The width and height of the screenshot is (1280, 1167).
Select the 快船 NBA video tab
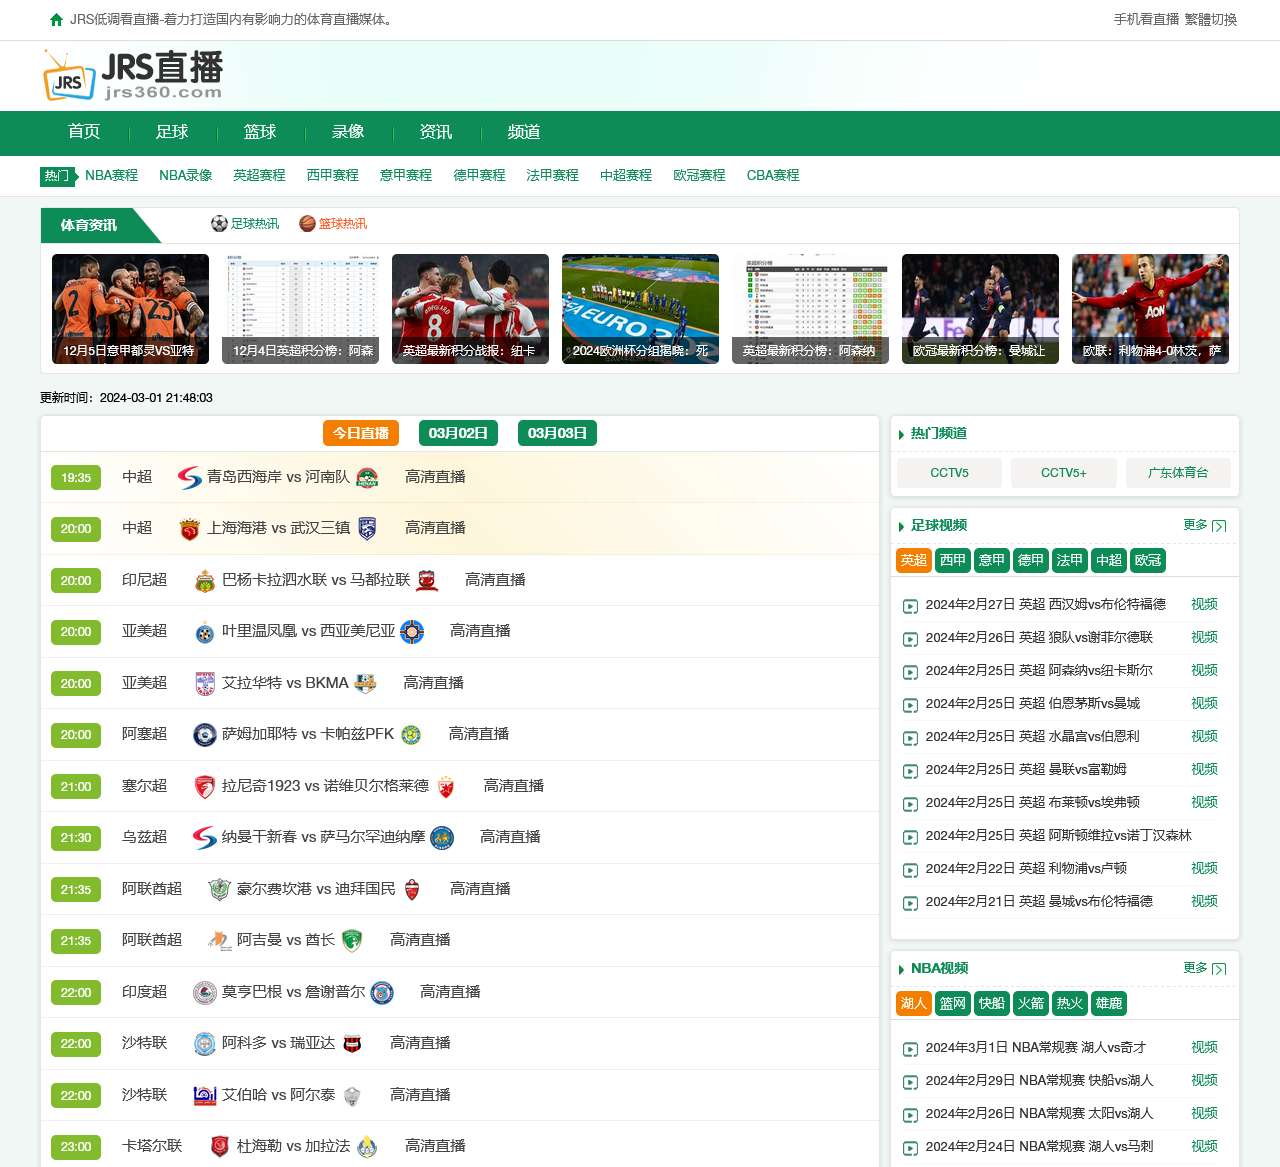pos(992,1003)
